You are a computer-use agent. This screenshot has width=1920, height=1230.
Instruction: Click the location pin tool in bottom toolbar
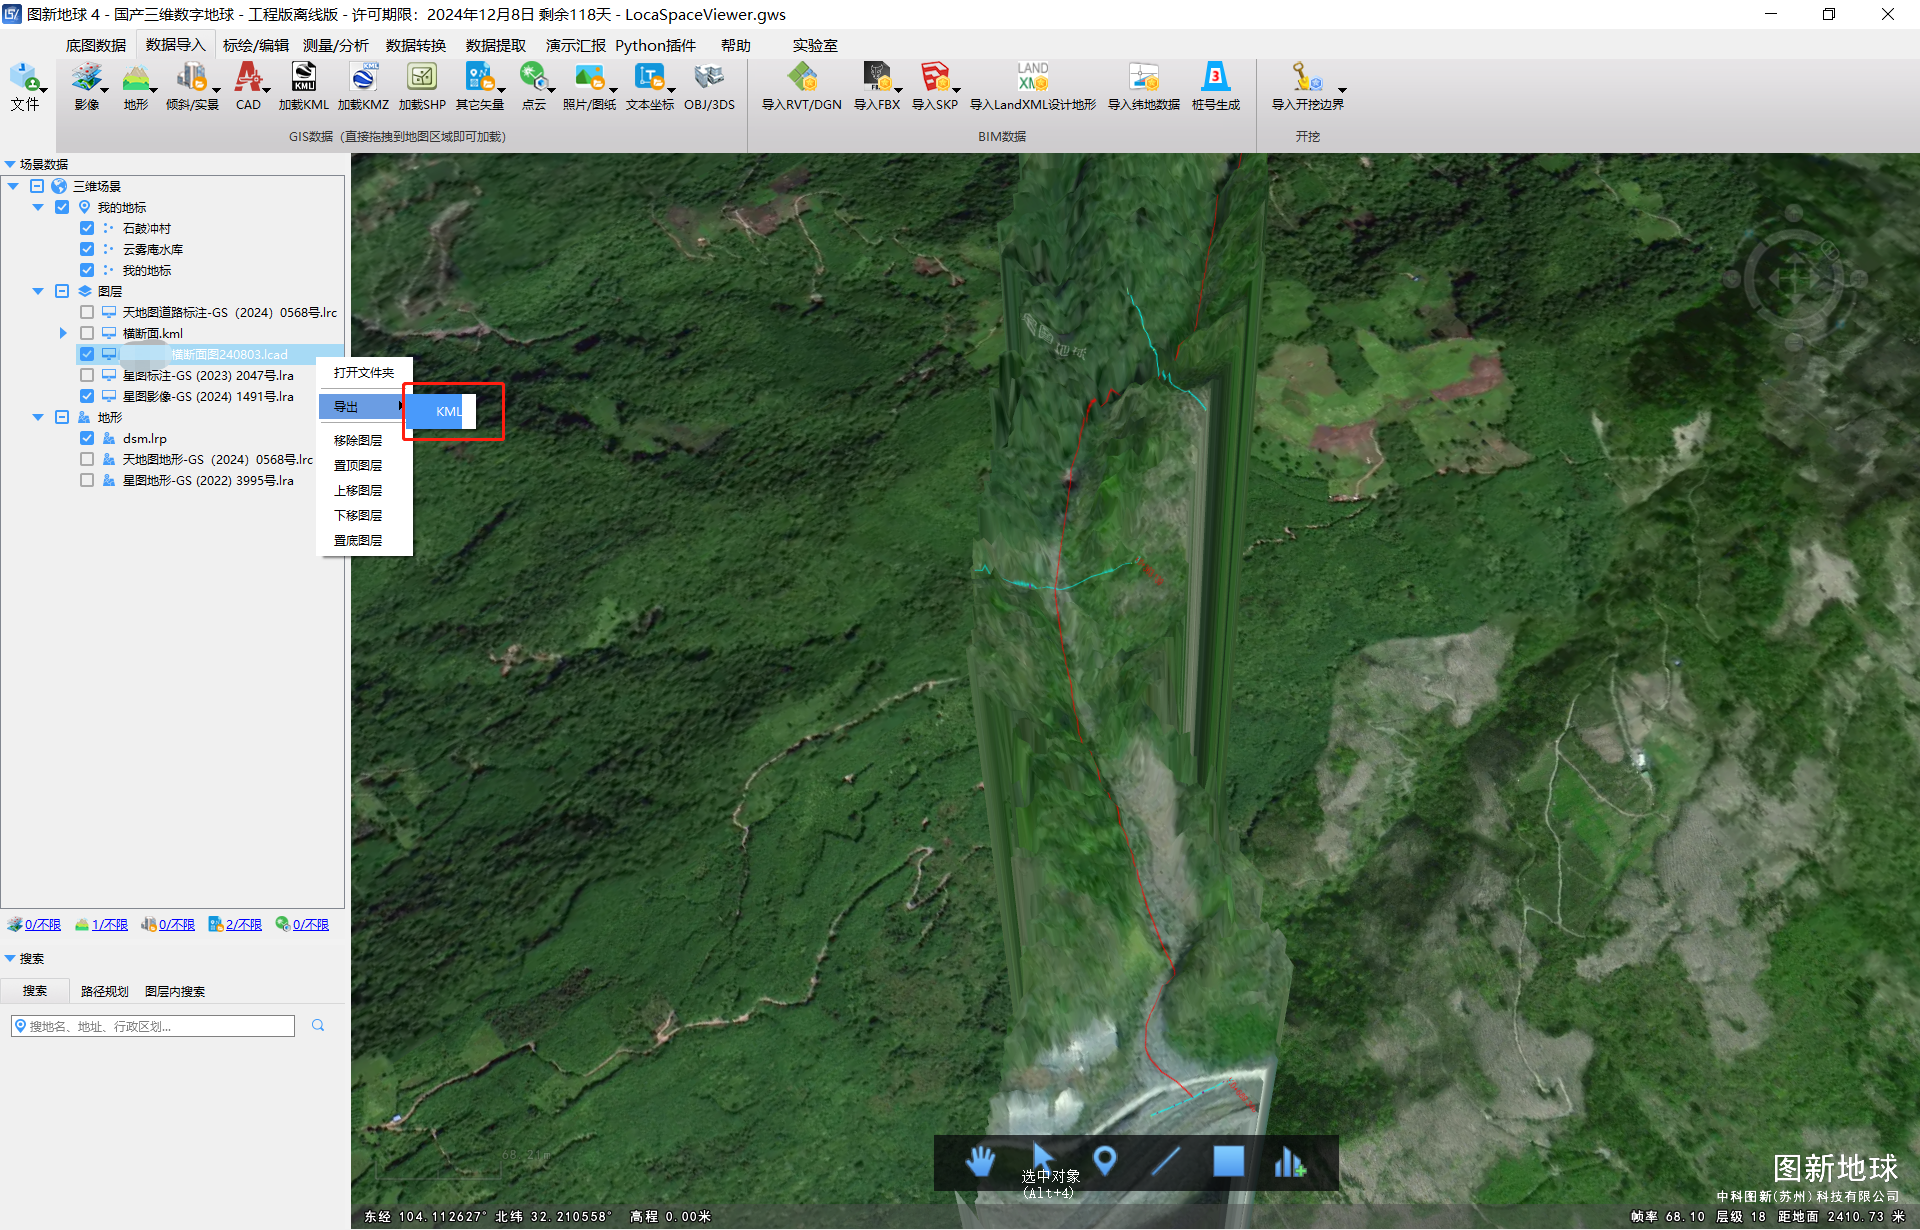tap(1104, 1161)
